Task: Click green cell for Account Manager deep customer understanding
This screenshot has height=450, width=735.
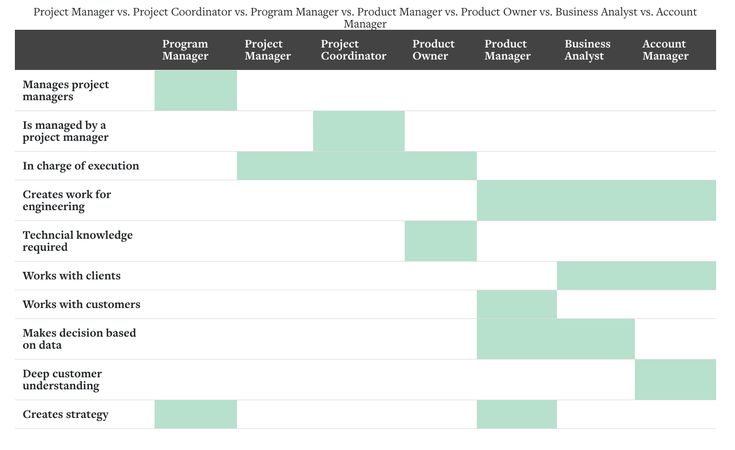Action: [x=675, y=380]
